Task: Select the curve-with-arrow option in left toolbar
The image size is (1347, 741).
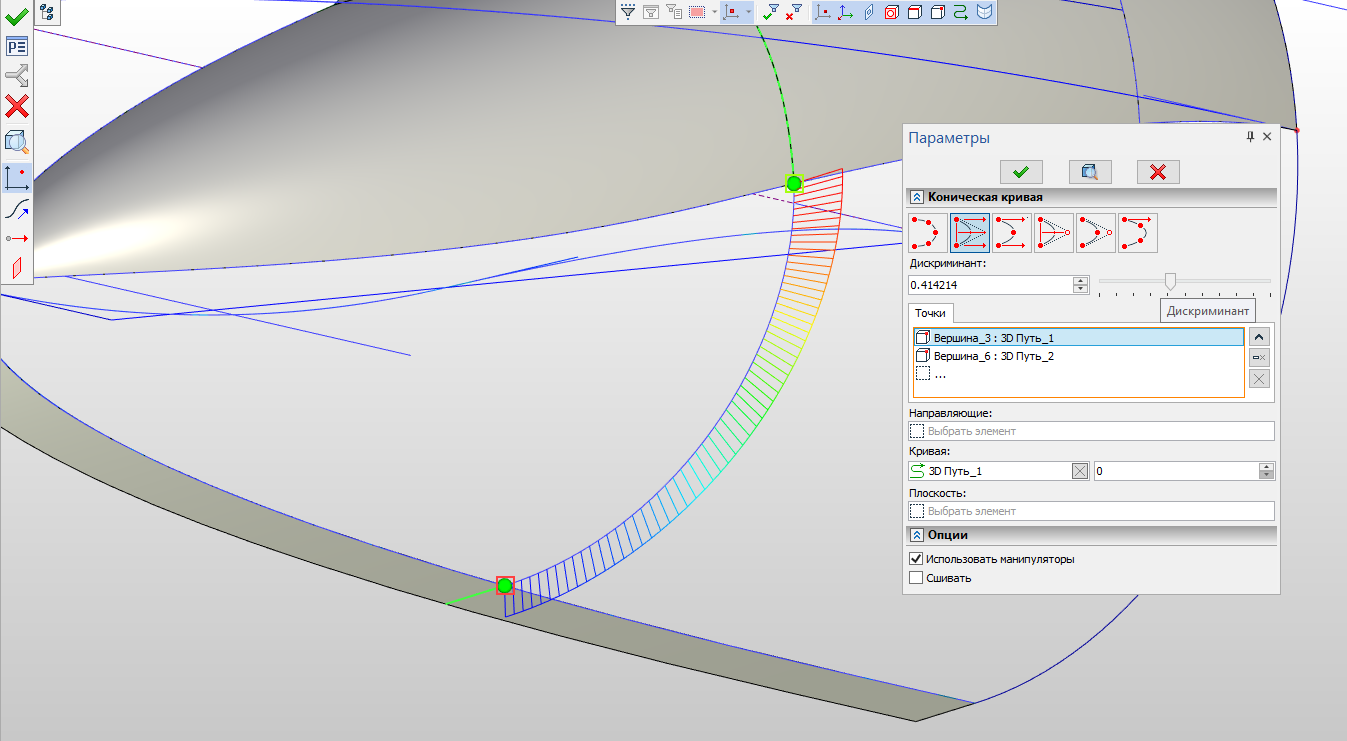Action: point(17,209)
